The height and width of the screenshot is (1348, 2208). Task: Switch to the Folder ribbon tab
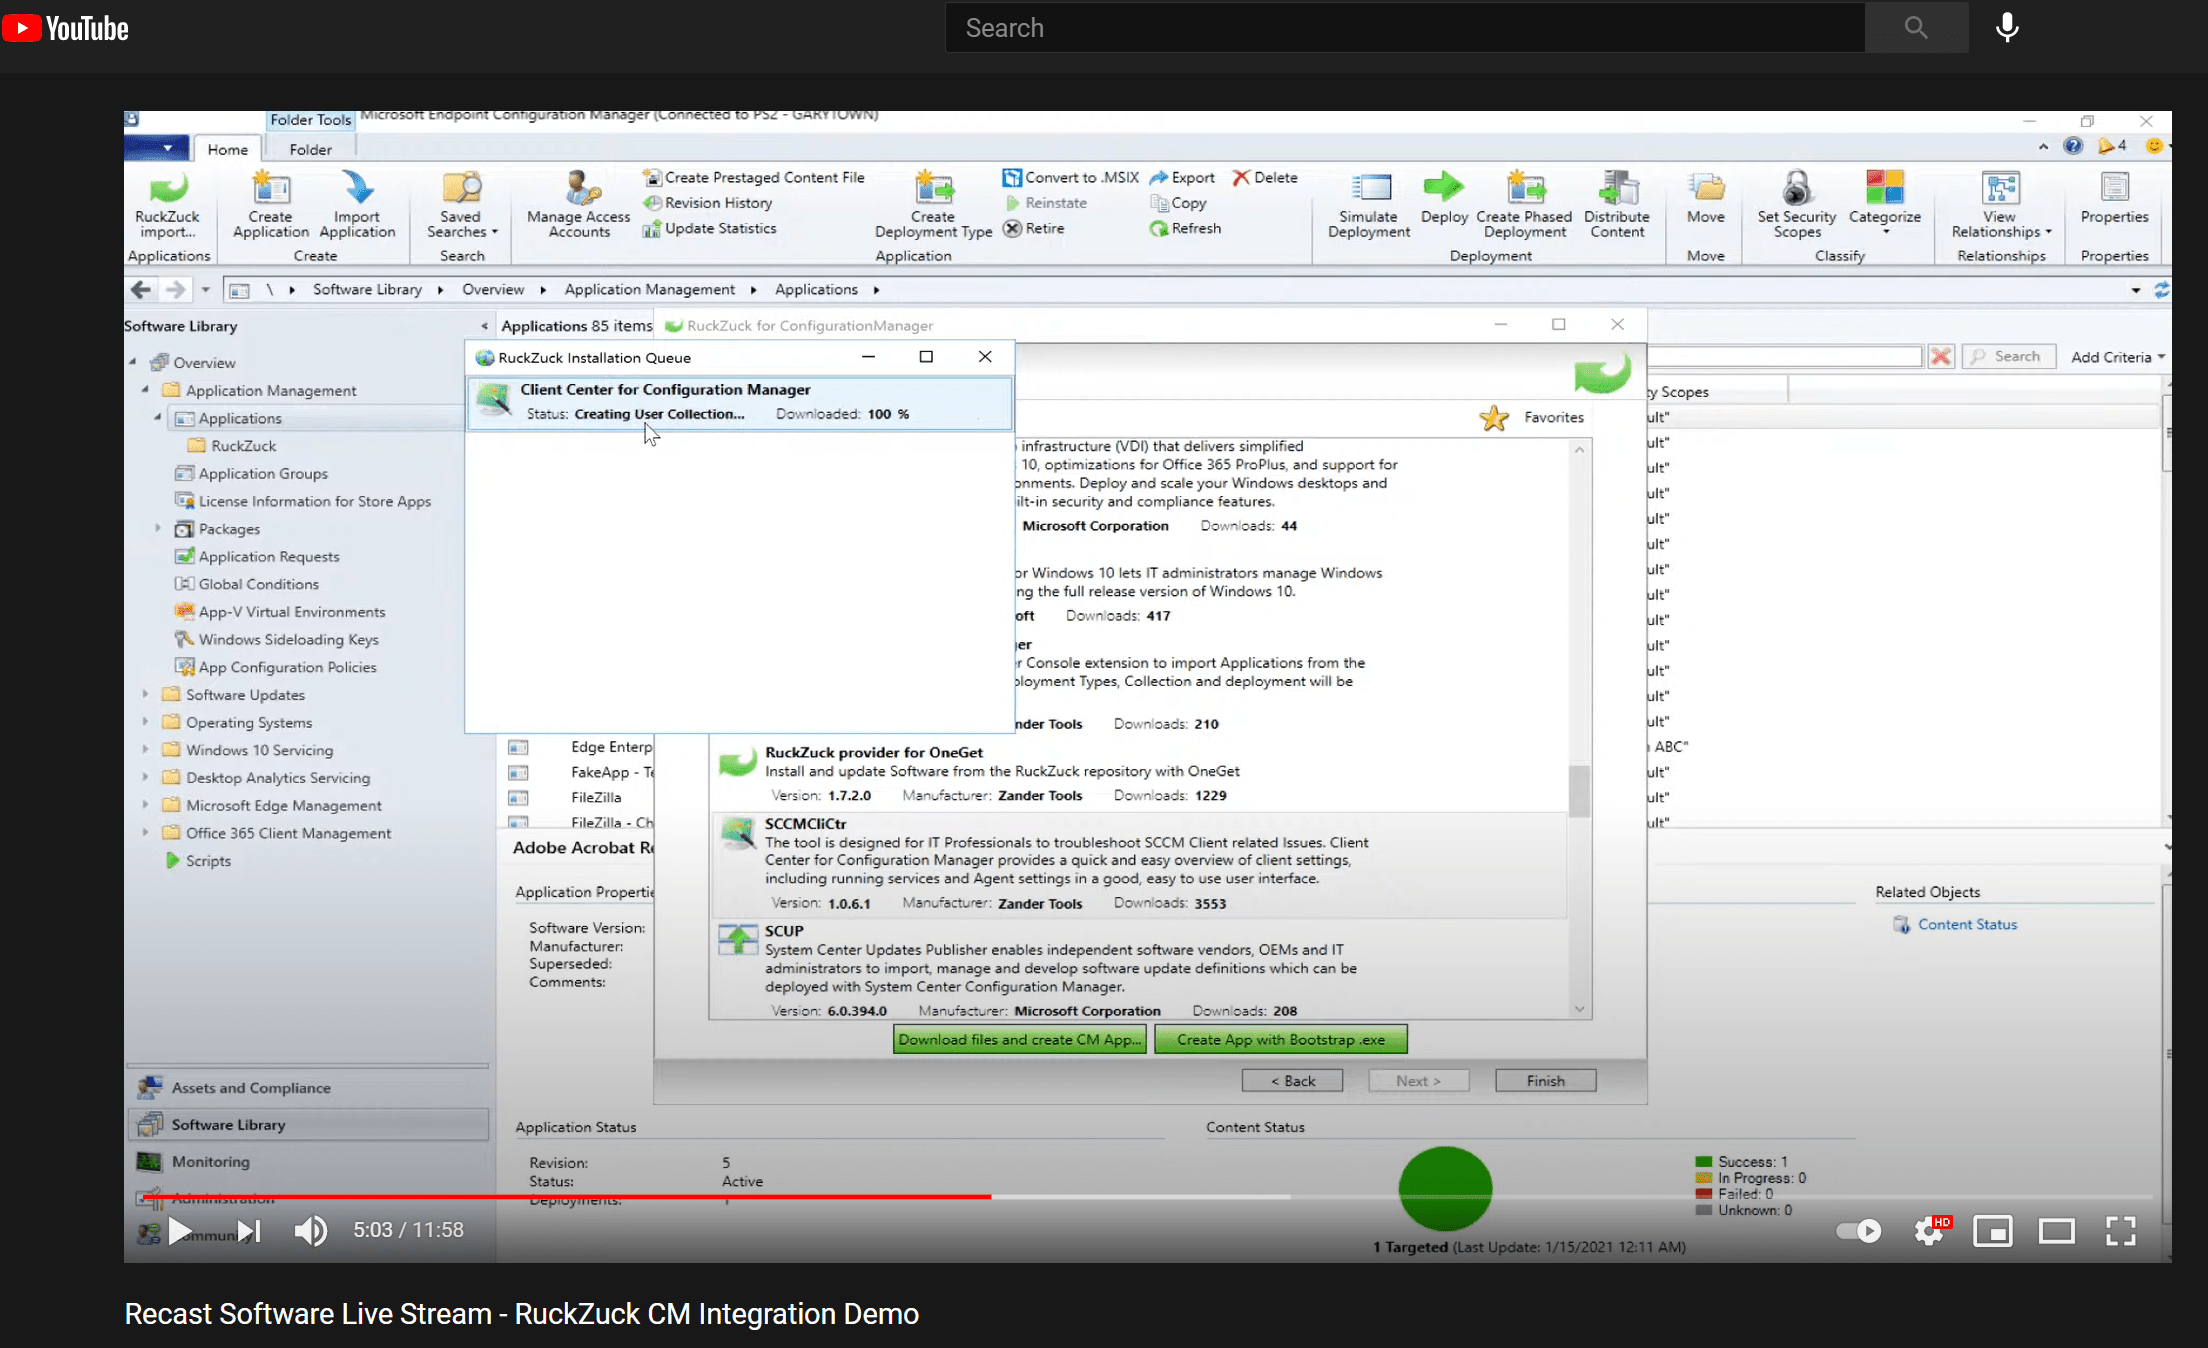tap(310, 149)
